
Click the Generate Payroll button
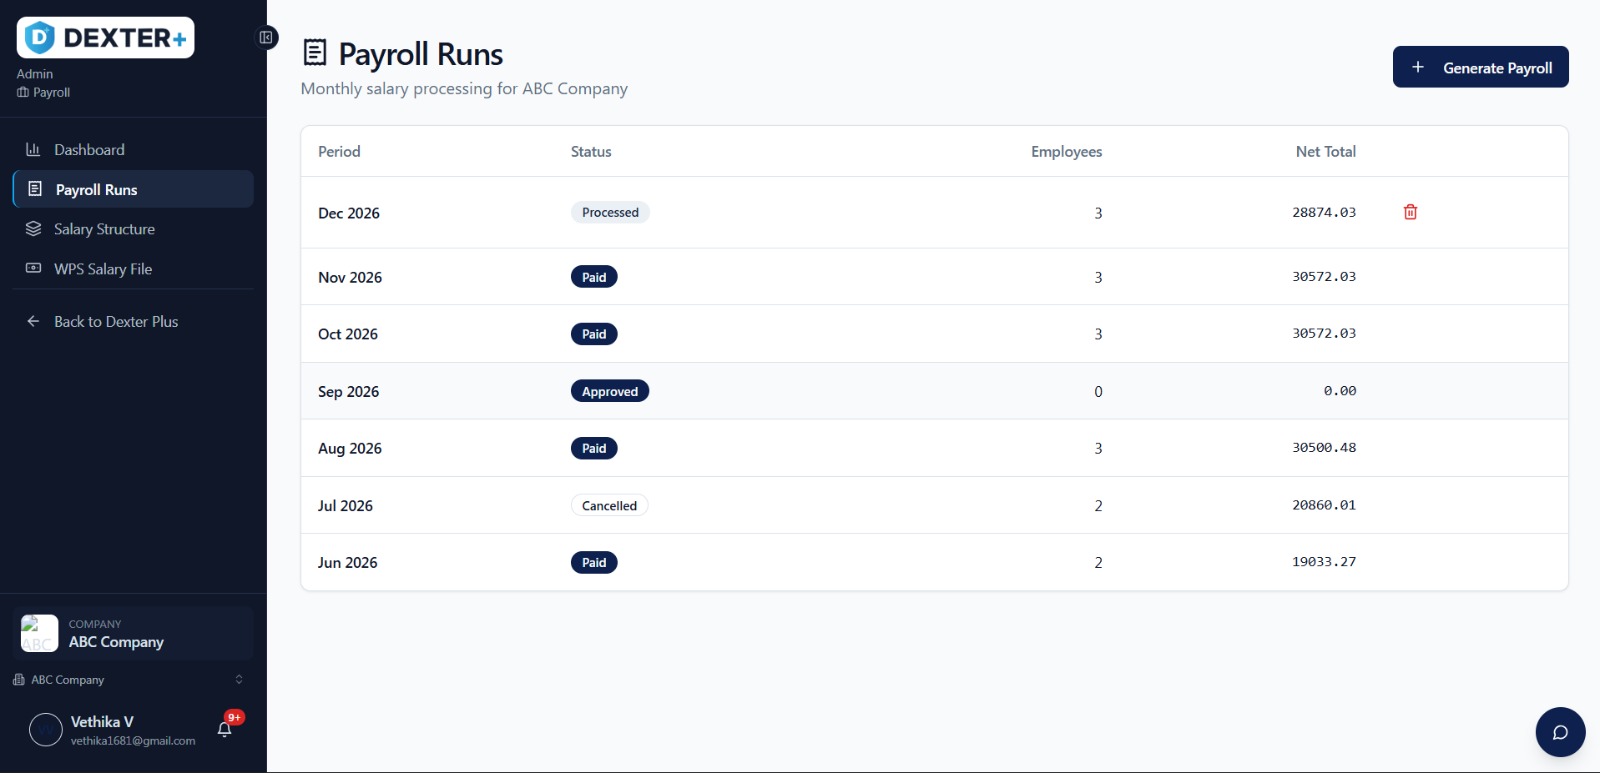coord(1480,67)
